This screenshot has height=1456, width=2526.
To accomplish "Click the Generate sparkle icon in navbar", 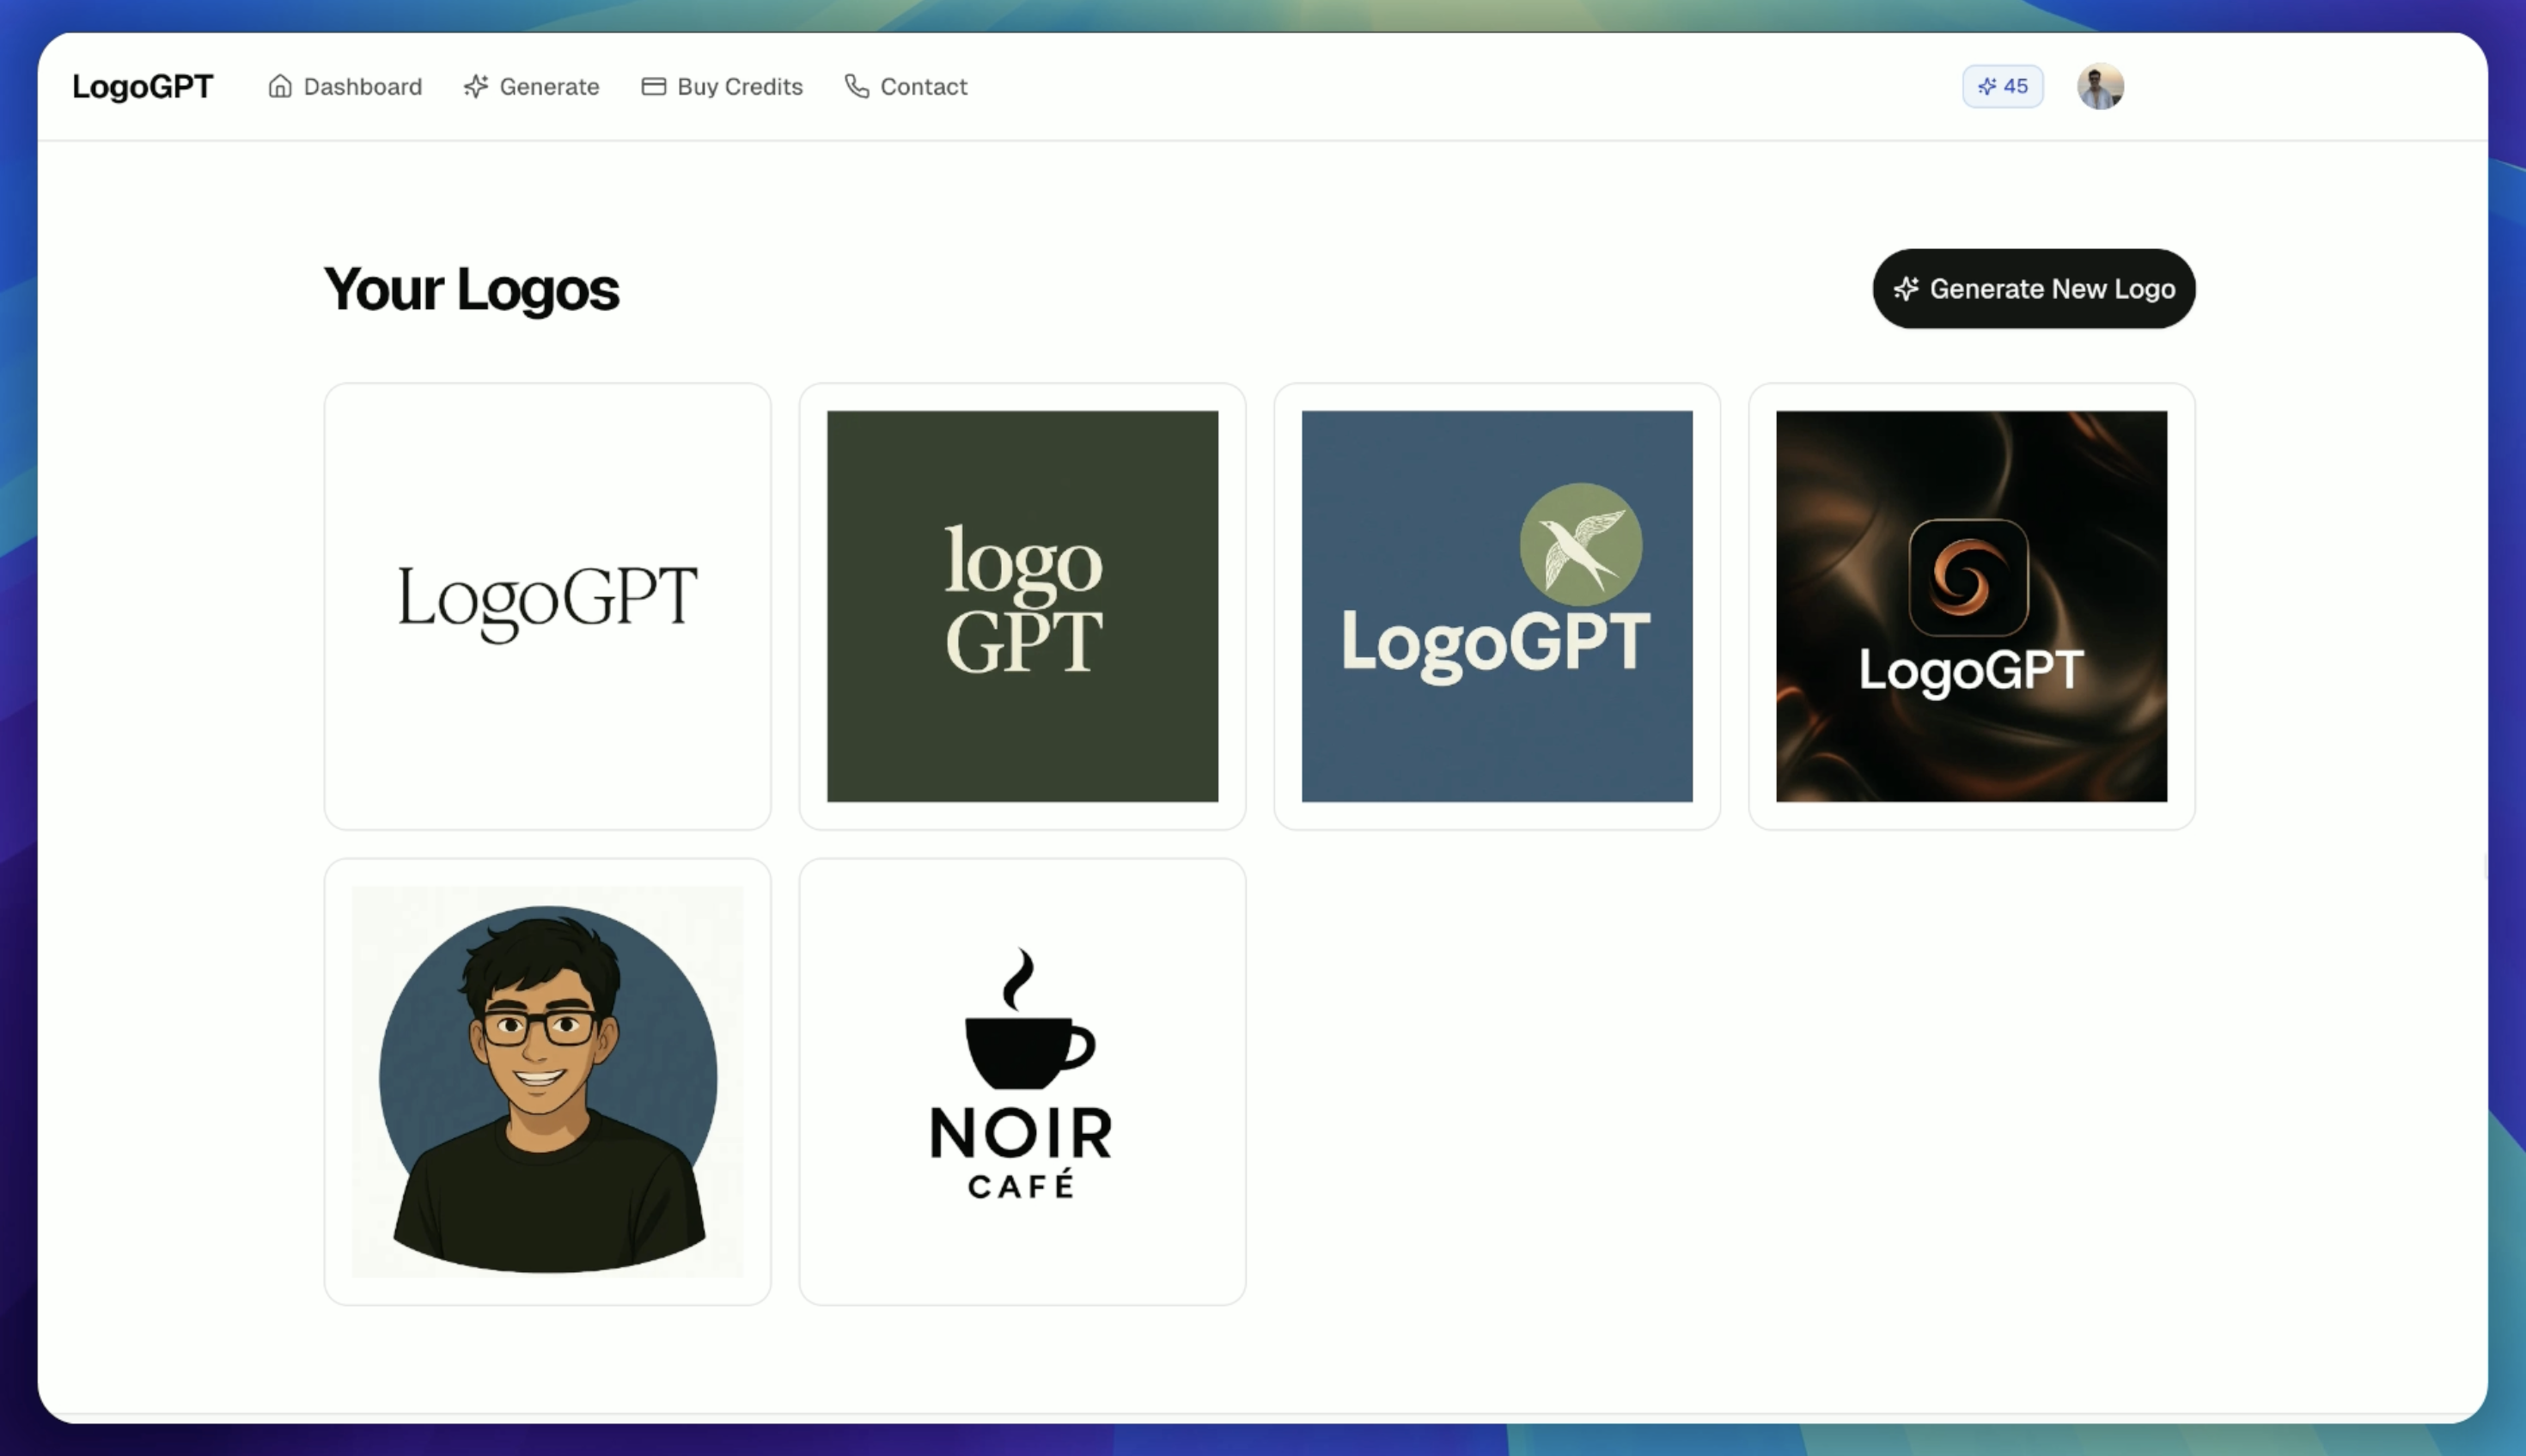I will click(476, 86).
